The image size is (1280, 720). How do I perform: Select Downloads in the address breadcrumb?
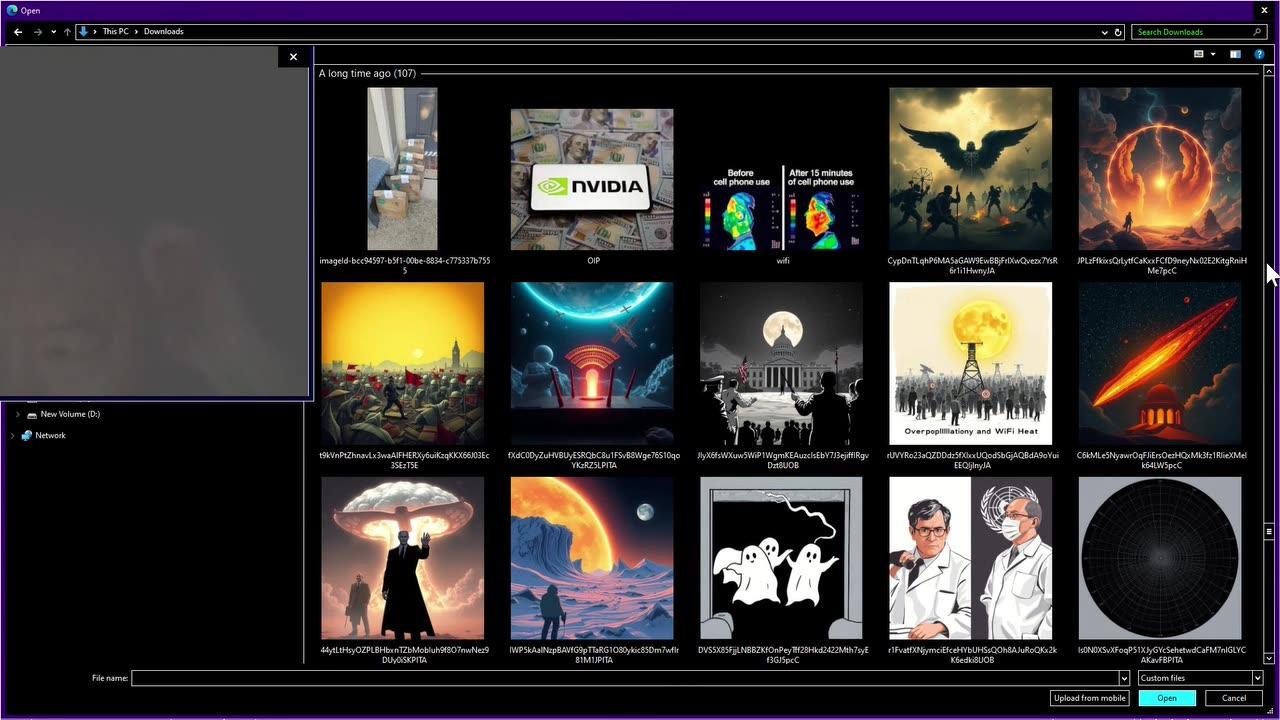pyautogui.click(x=163, y=32)
